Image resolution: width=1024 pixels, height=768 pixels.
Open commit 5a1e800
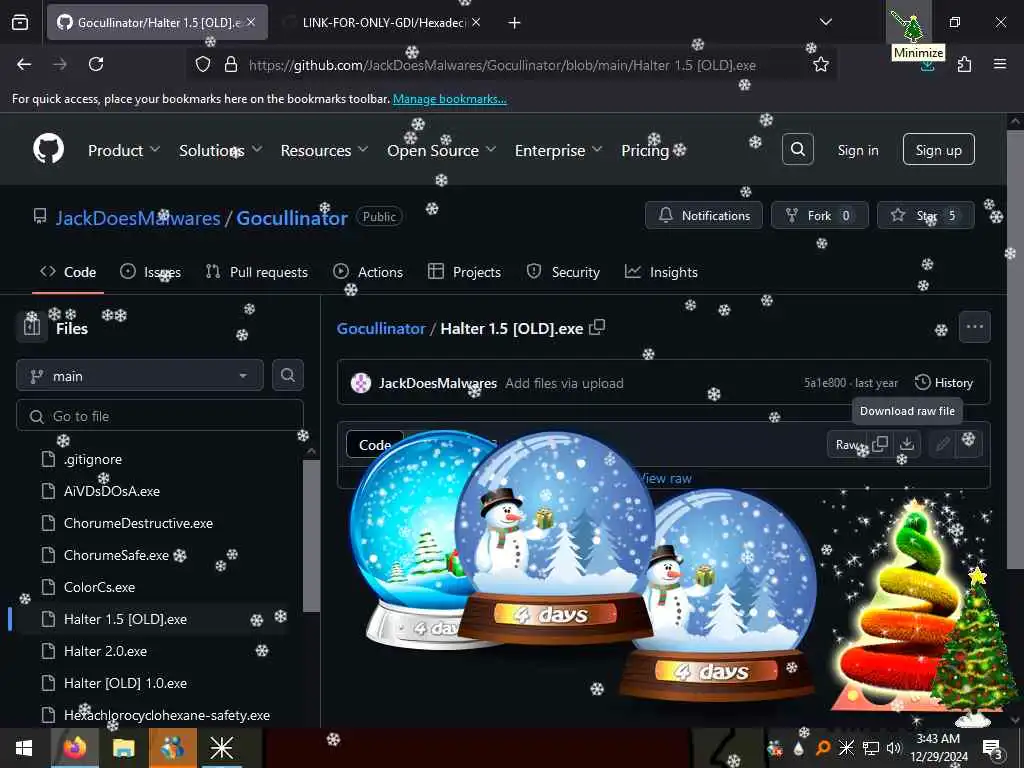(825, 383)
